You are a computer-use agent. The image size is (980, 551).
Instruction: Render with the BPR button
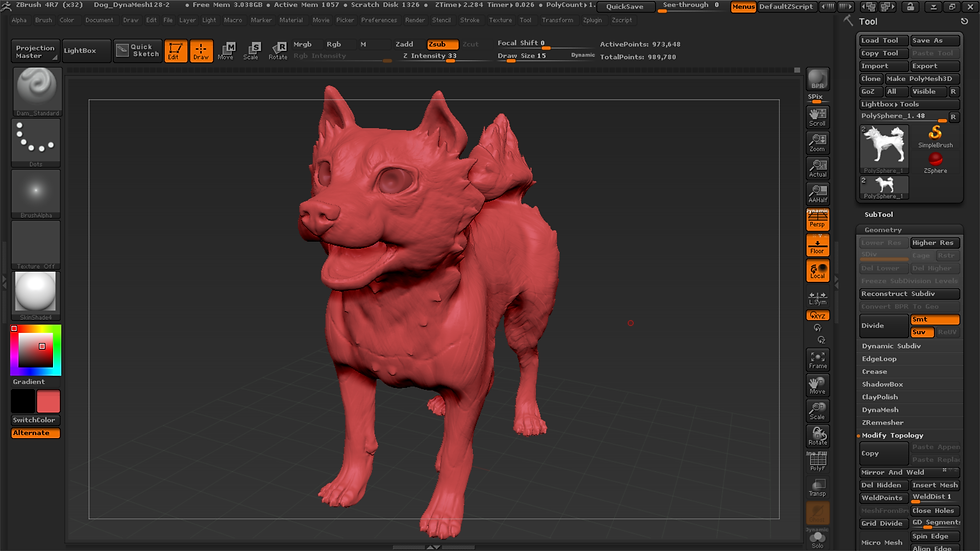[x=818, y=80]
